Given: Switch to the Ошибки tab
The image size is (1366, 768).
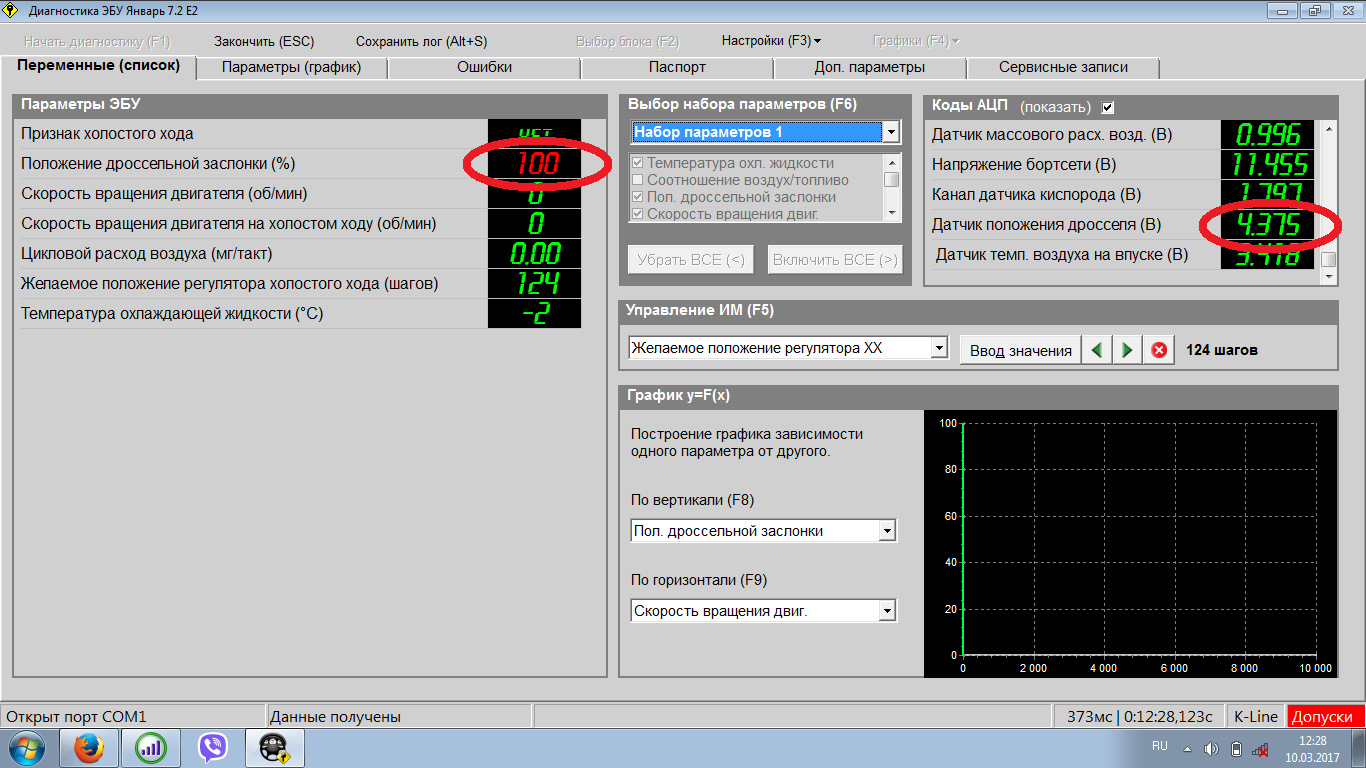Looking at the screenshot, I should (484, 67).
